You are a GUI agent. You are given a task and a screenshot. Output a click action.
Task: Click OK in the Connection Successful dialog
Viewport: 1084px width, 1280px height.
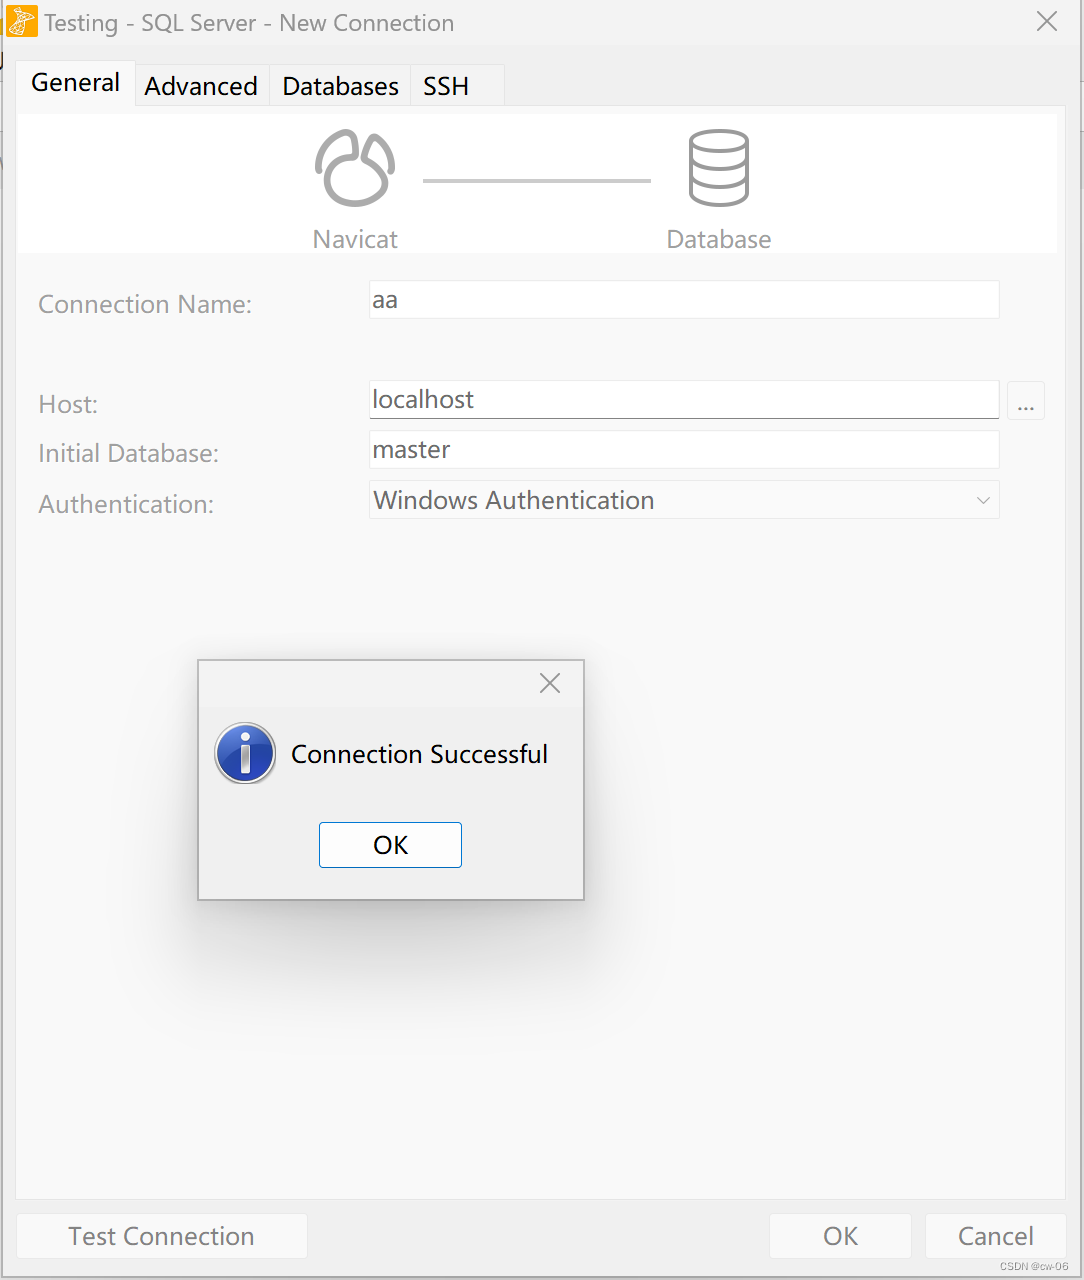pos(390,845)
